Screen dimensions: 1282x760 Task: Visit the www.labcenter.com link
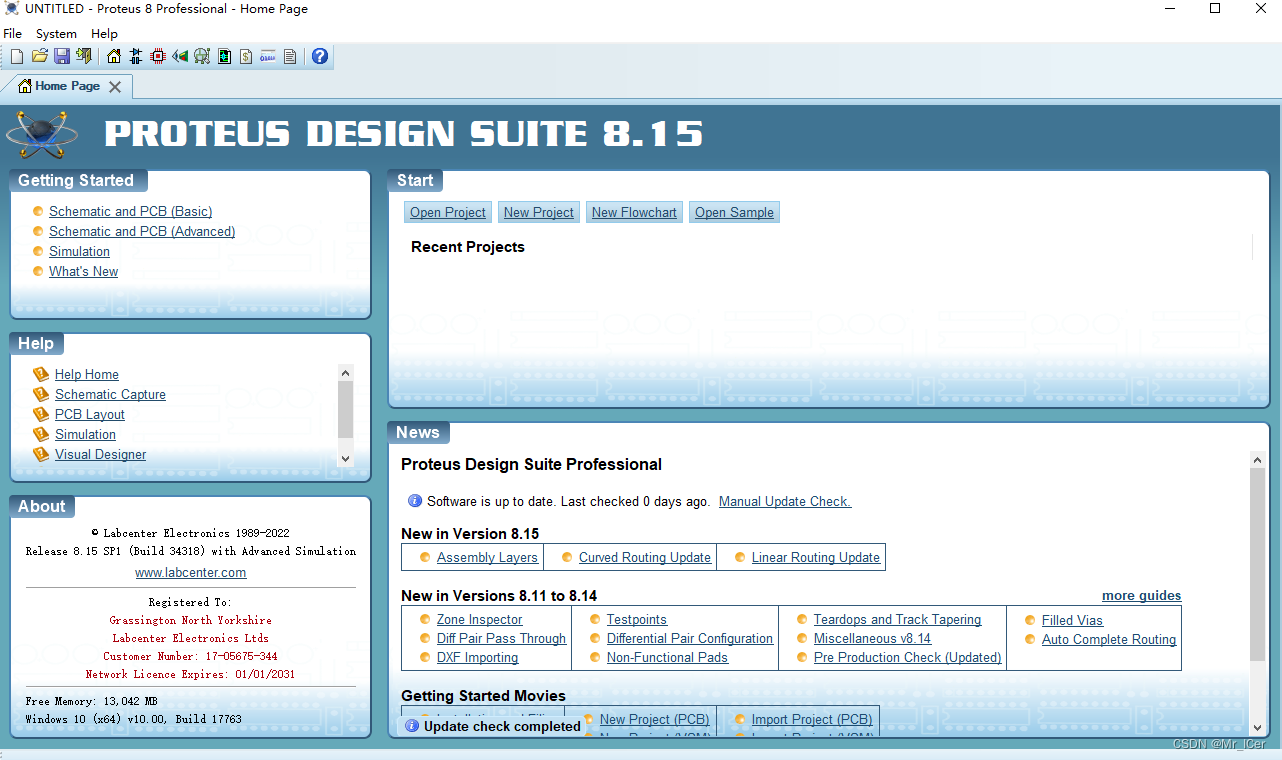(x=191, y=573)
